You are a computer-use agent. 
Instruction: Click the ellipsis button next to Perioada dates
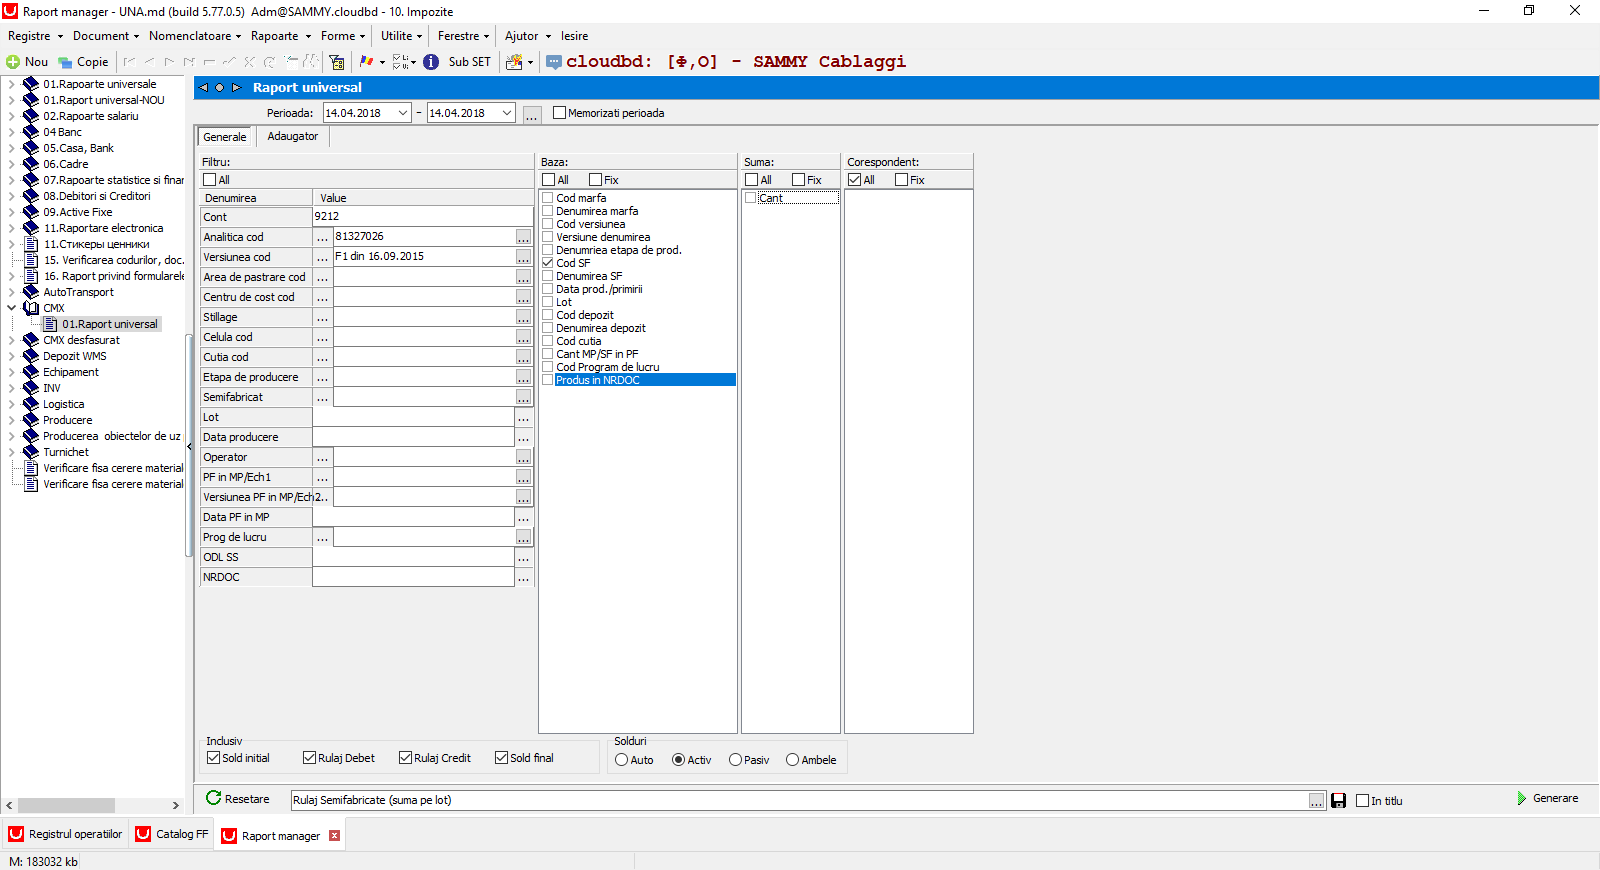pyautogui.click(x=532, y=114)
